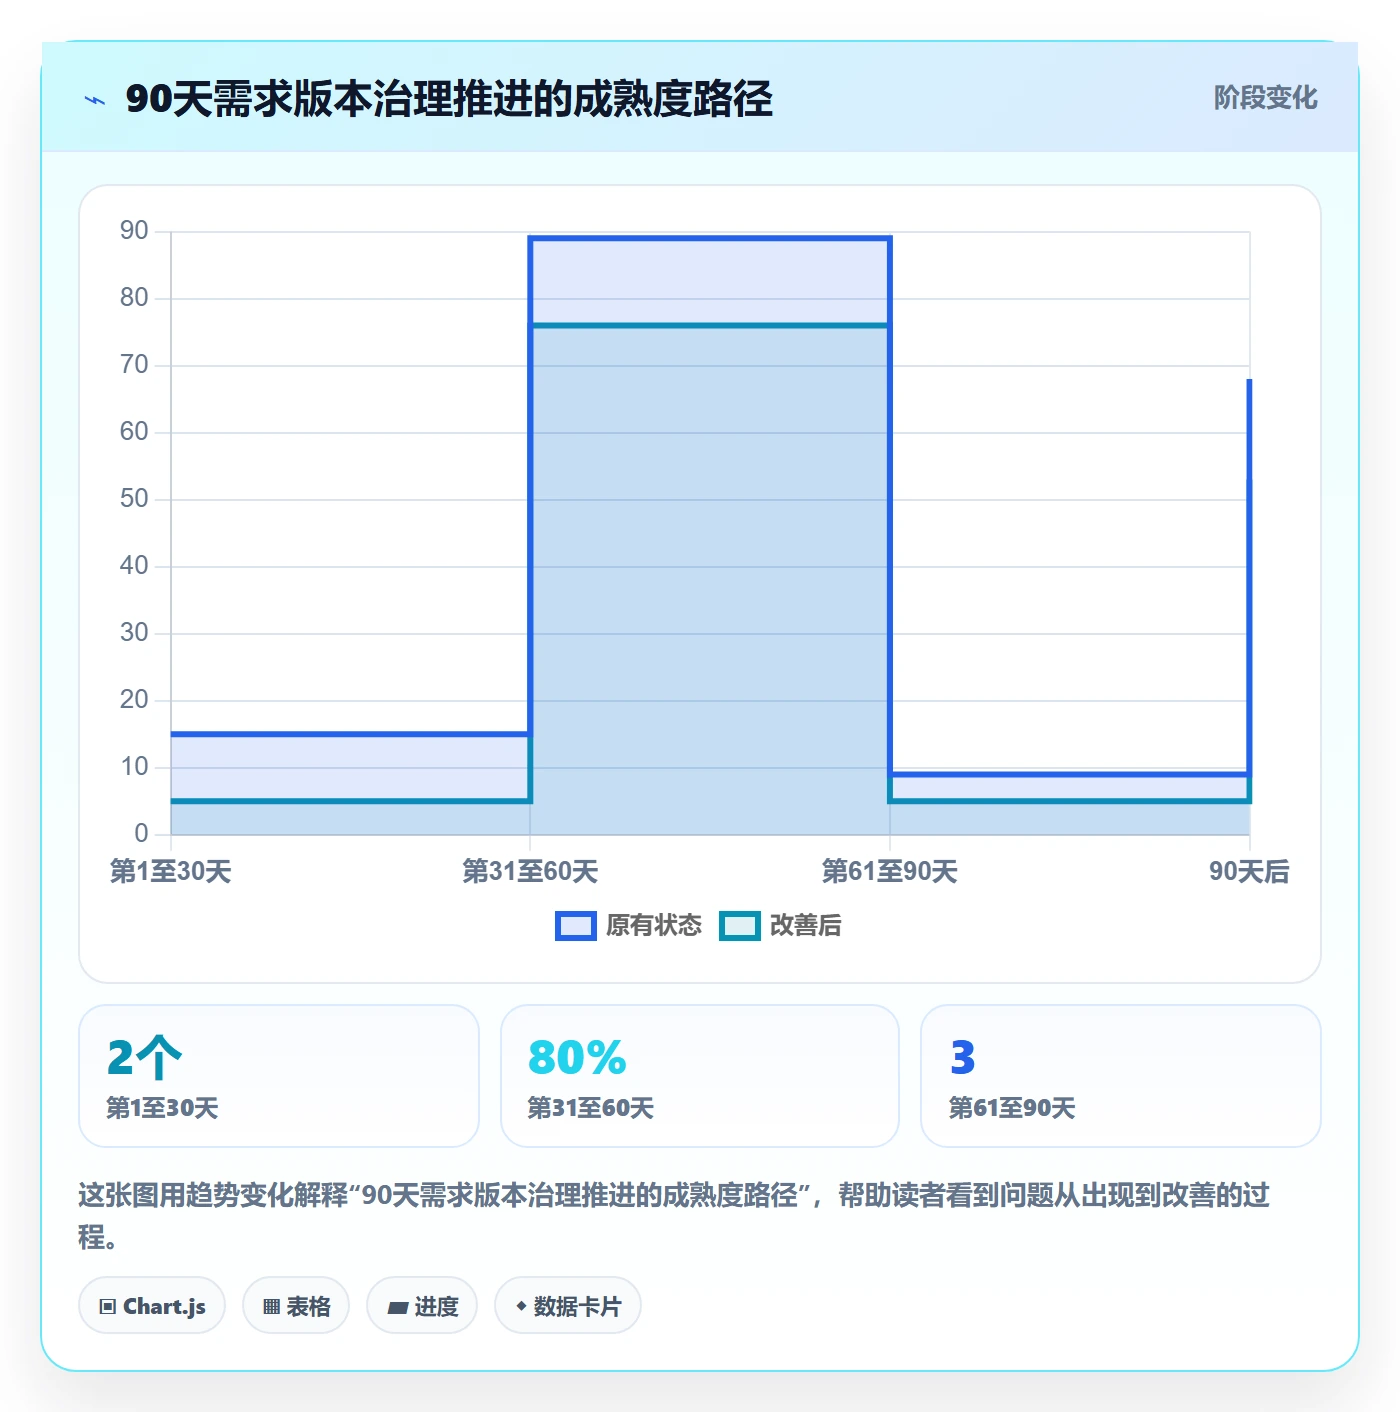The image size is (1400, 1412).
Task: Click the 90天后 x-axis label
Action: pos(1249,872)
